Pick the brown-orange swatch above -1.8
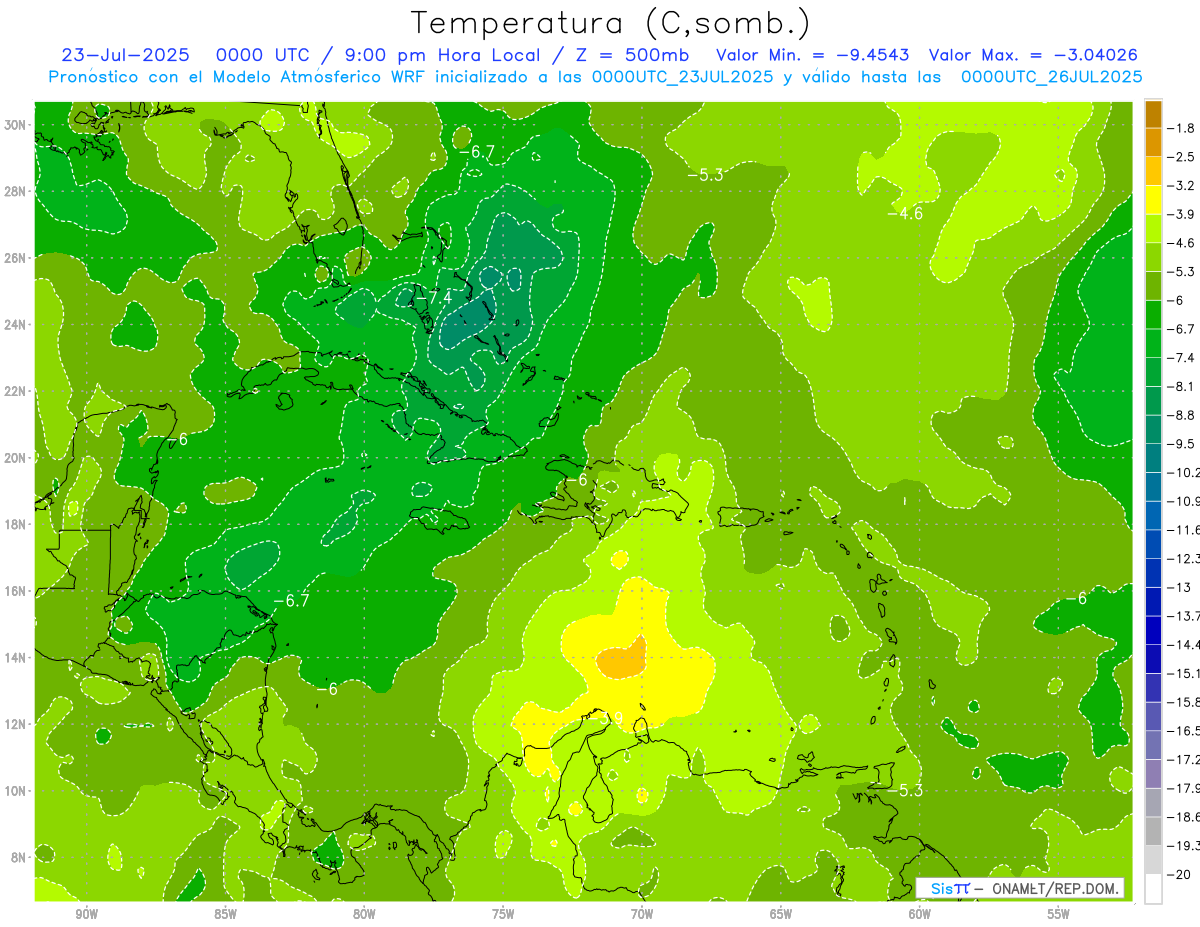Viewport: 1200px width, 927px height. [1153, 114]
